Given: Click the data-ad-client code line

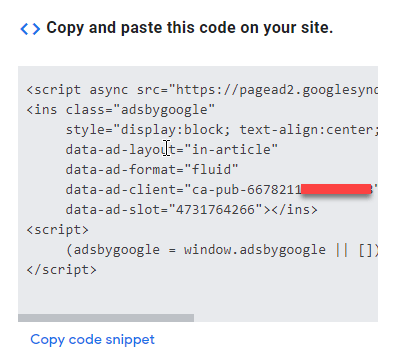Looking at the screenshot, I should (222, 190).
